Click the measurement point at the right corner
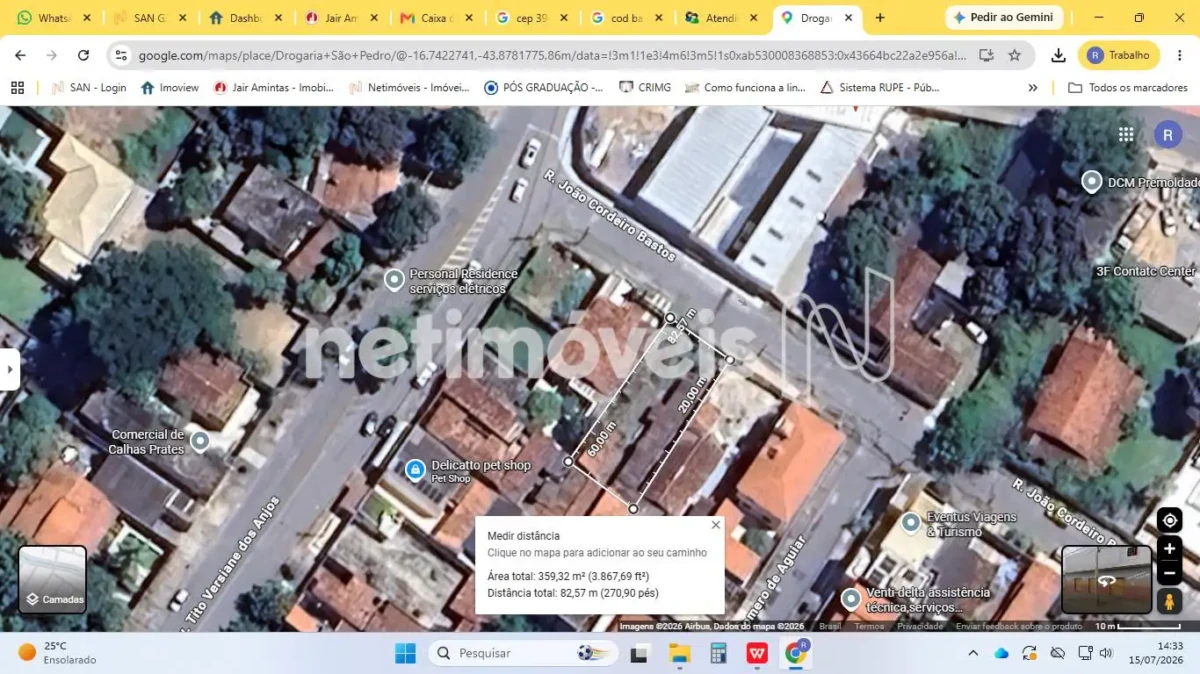Image resolution: width=1200 pixels, height=674 pixels. coord(730,359)
